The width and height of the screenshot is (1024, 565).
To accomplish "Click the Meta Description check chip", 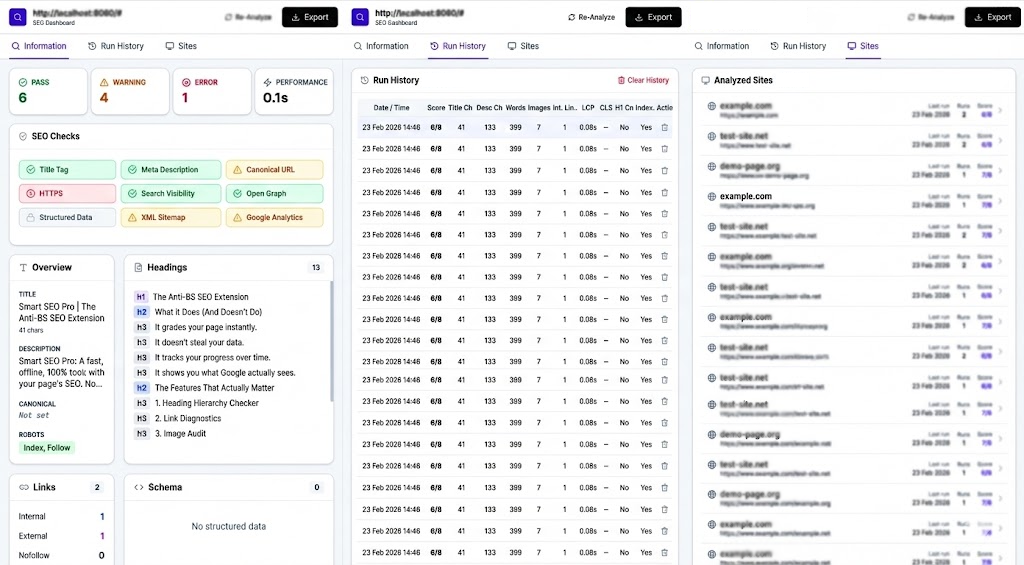I will tap(171, 170).
